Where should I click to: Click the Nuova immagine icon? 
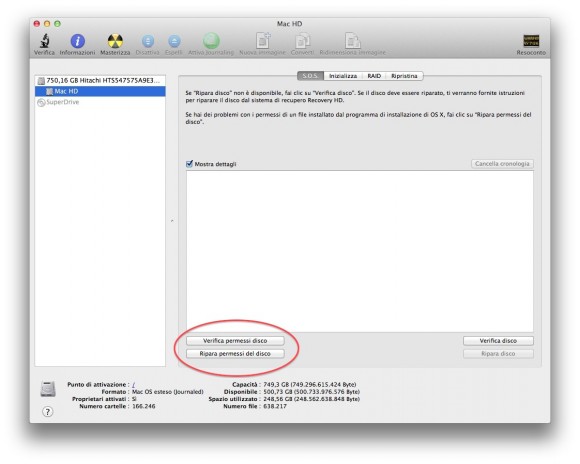[263, 40]
